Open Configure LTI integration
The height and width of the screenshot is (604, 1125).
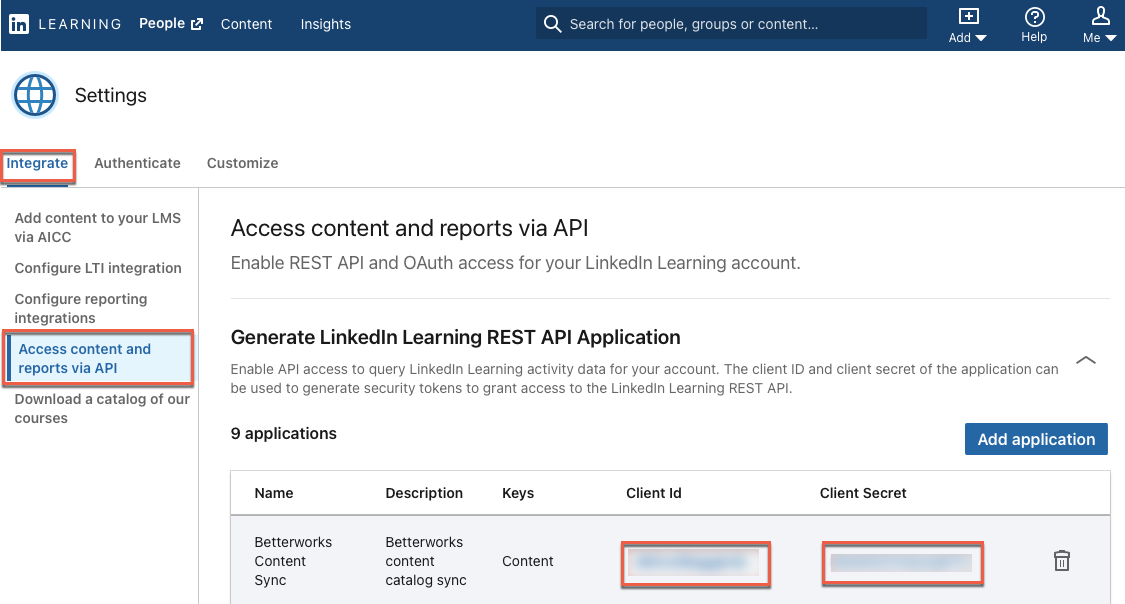[x=97, y=268]
